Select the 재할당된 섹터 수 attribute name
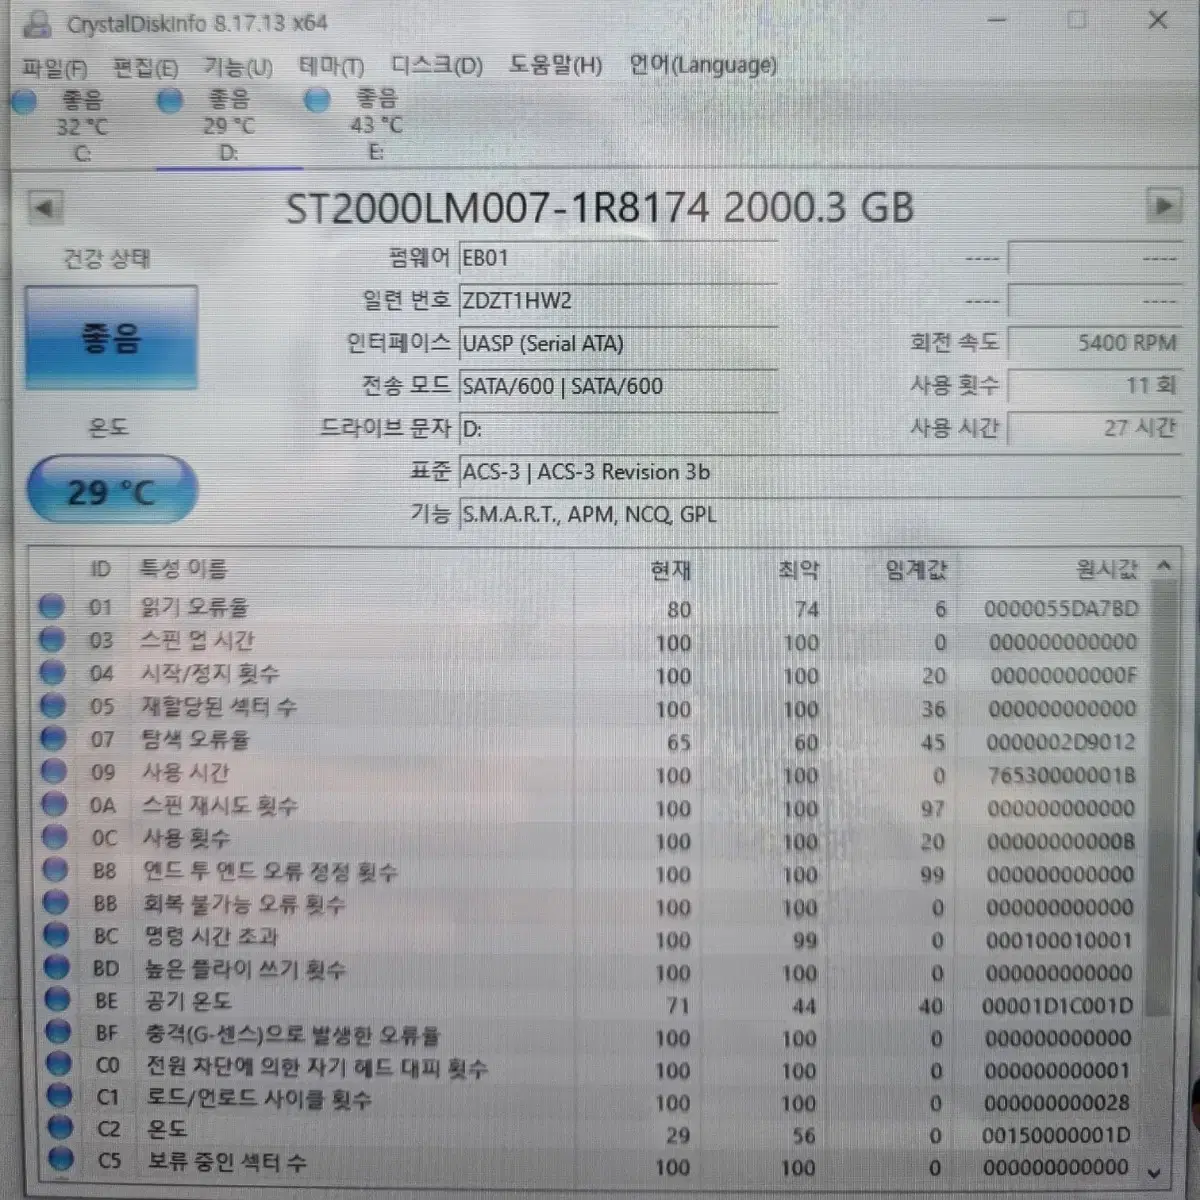Viewport: 1200px width, 1200px height. [219, 707]
